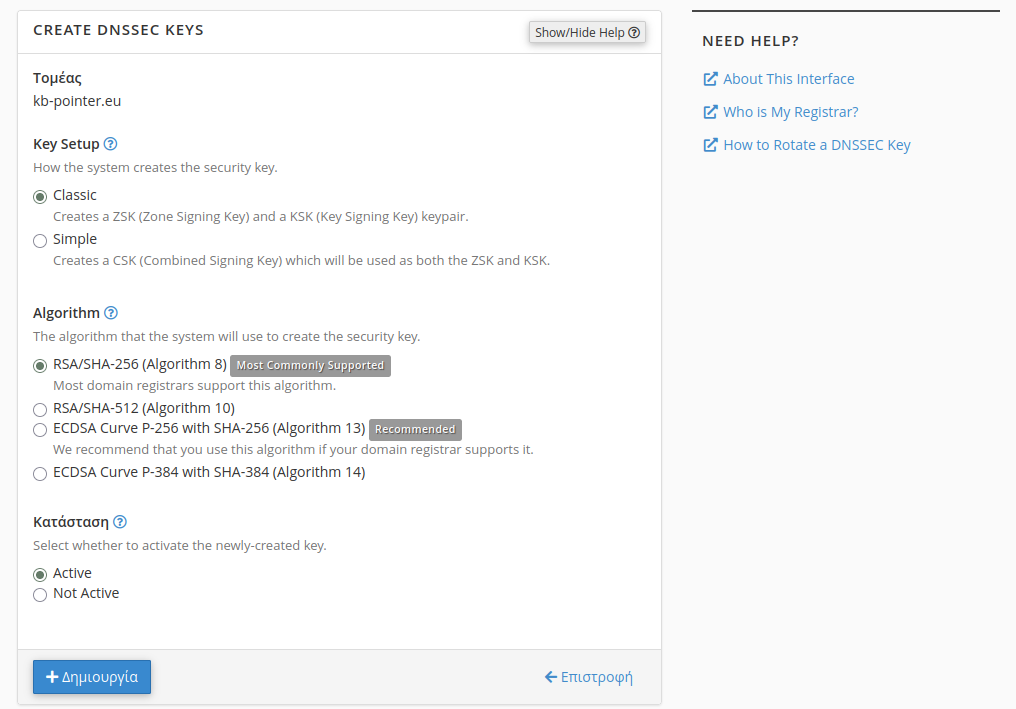
Task: Choose RSA/SHA-512 (Algorithm 10)
Action: pos(40,409)
